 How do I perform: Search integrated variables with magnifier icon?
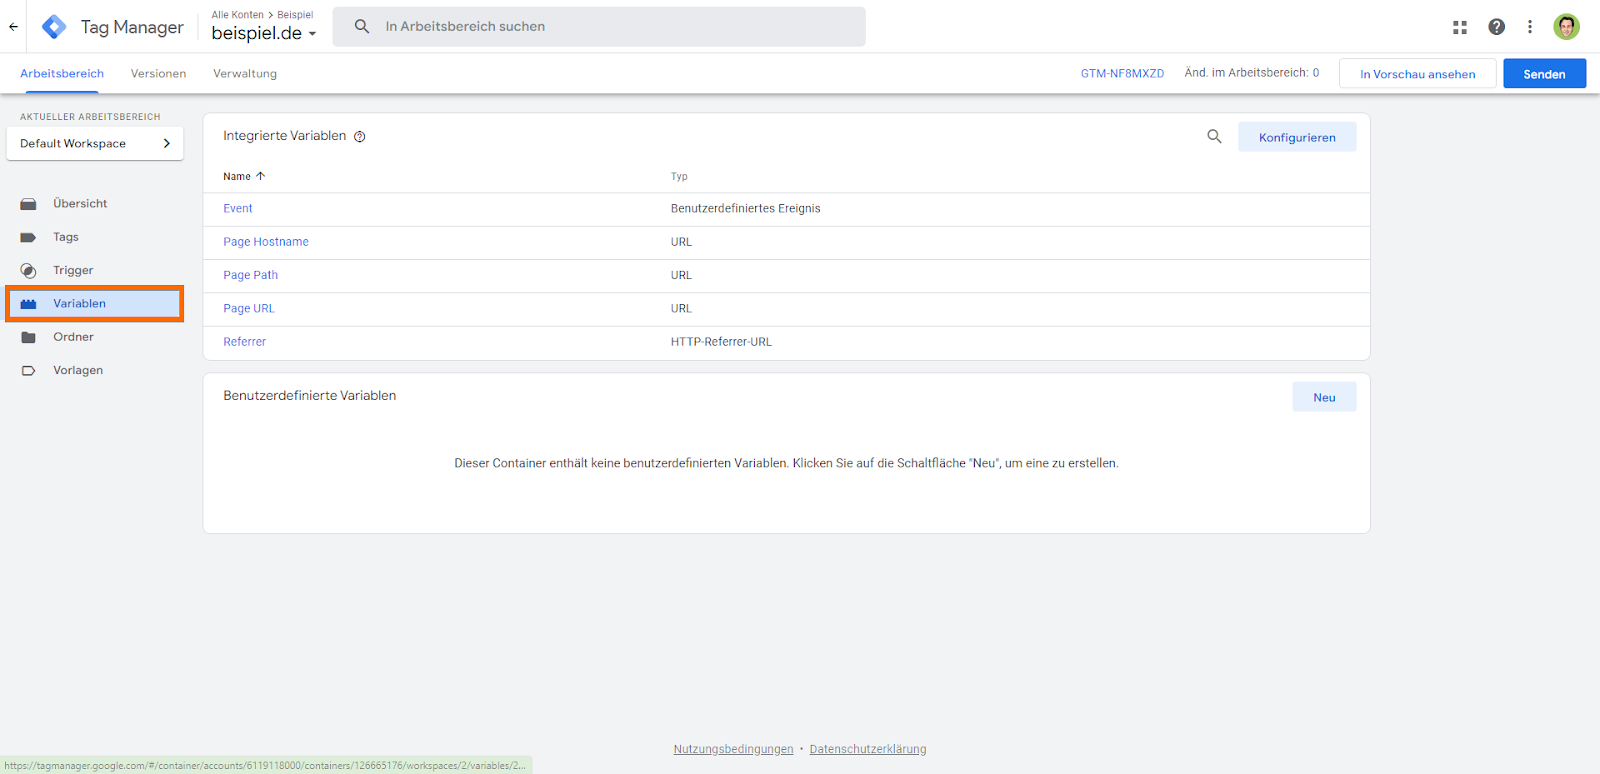click(1214, 137)
